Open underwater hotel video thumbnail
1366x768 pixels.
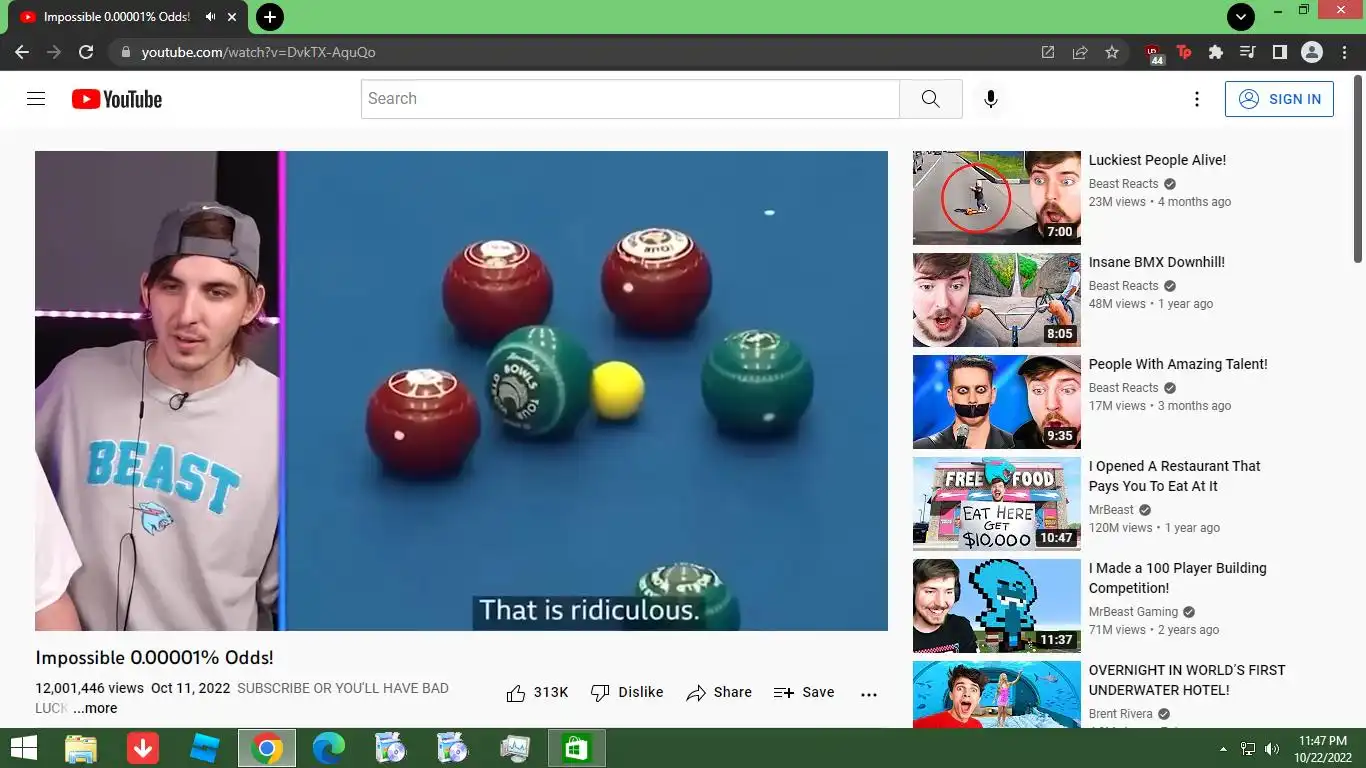[x=997, y=694]
